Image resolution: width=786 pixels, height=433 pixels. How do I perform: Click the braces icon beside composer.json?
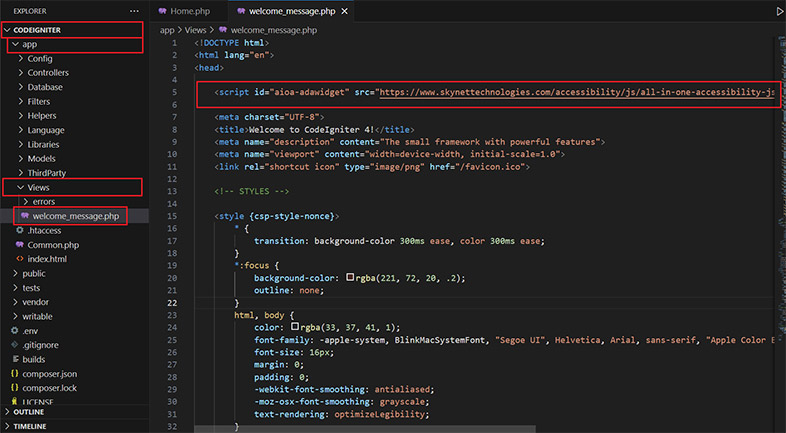coord(15,374)
